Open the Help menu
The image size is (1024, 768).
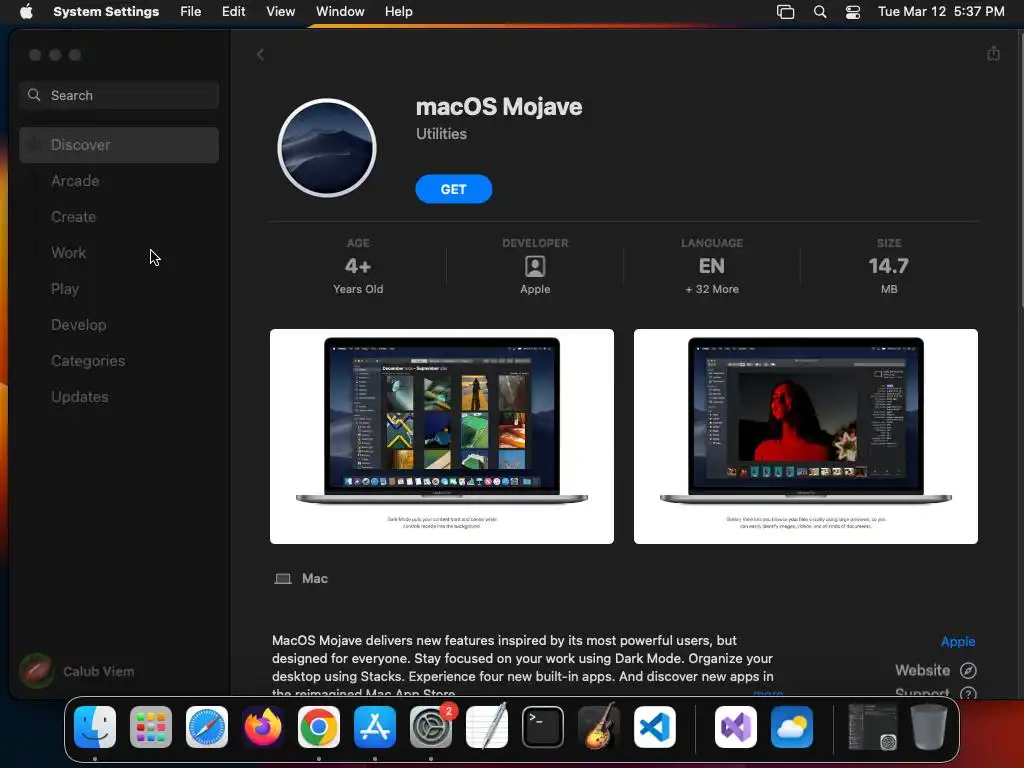[398, 12]
